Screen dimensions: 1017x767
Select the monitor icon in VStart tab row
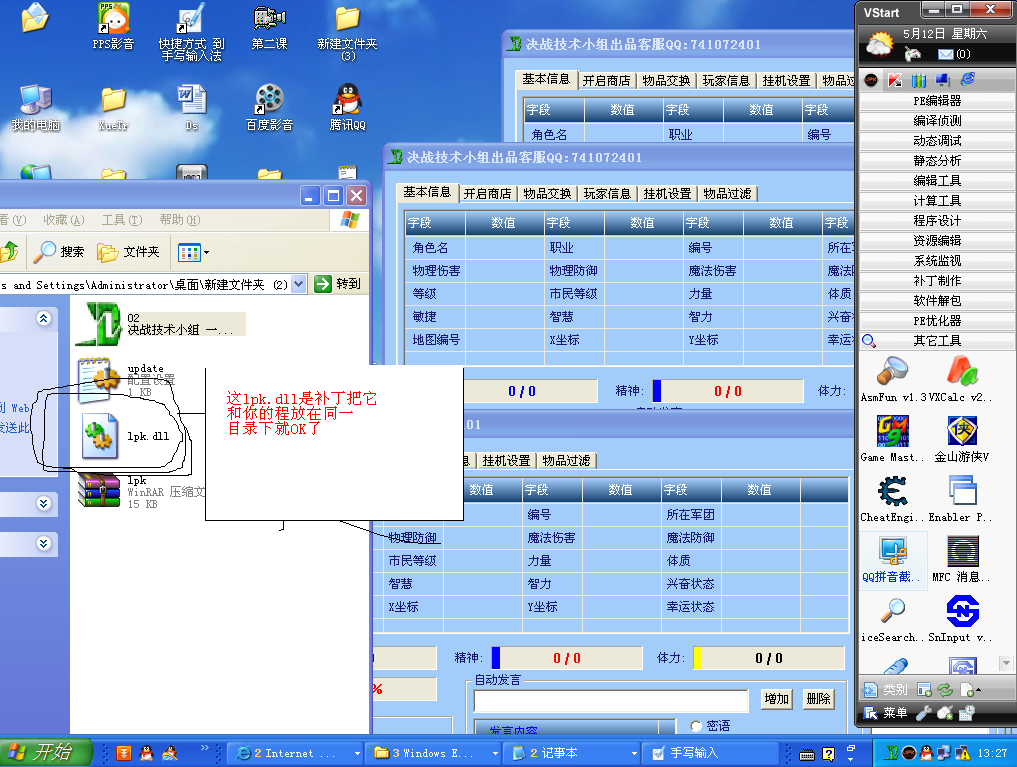(x=943, y=80)
